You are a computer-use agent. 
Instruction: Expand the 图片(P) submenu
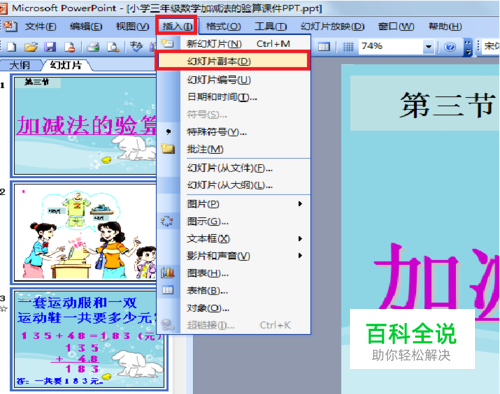234,204
